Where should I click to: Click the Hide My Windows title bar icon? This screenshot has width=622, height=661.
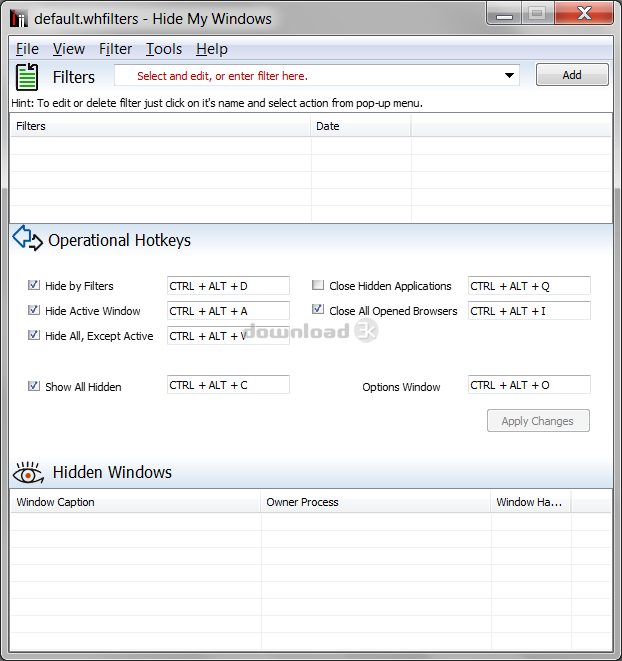pos(19,18)
